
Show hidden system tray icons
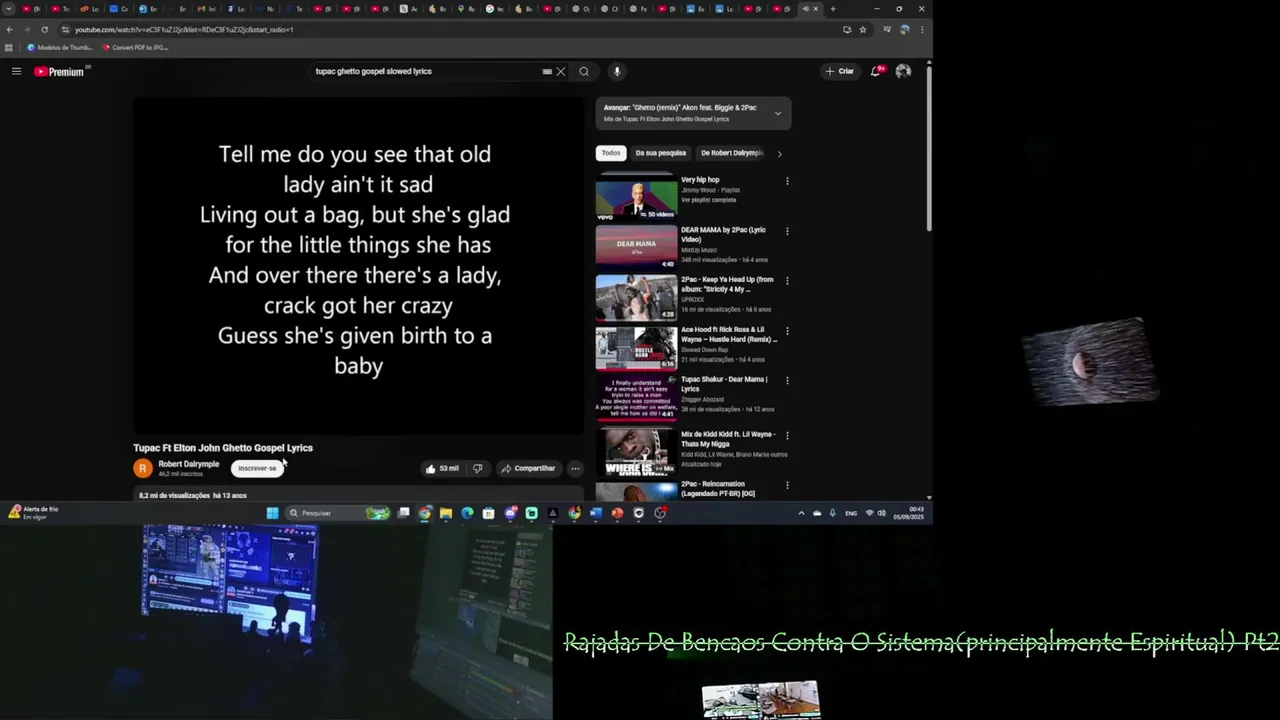tap(801, 513)
